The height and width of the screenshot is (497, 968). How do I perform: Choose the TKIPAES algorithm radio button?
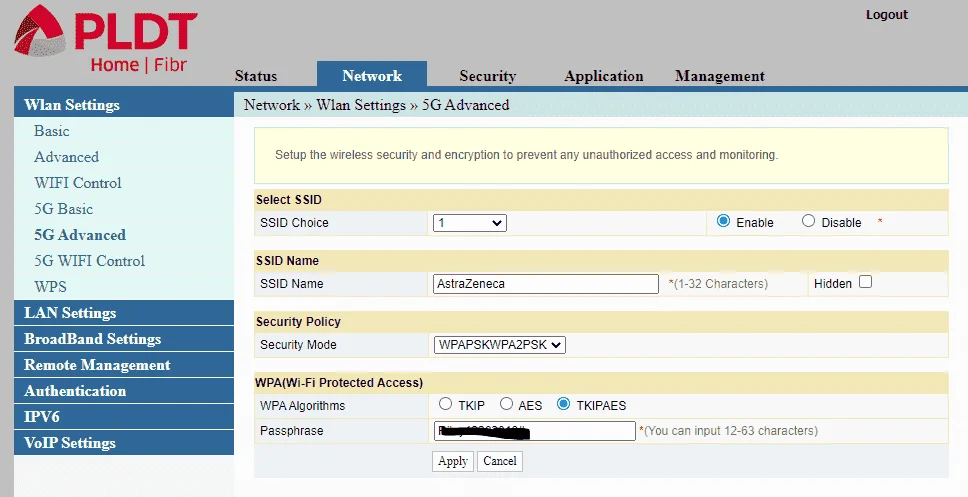point(563,404)
